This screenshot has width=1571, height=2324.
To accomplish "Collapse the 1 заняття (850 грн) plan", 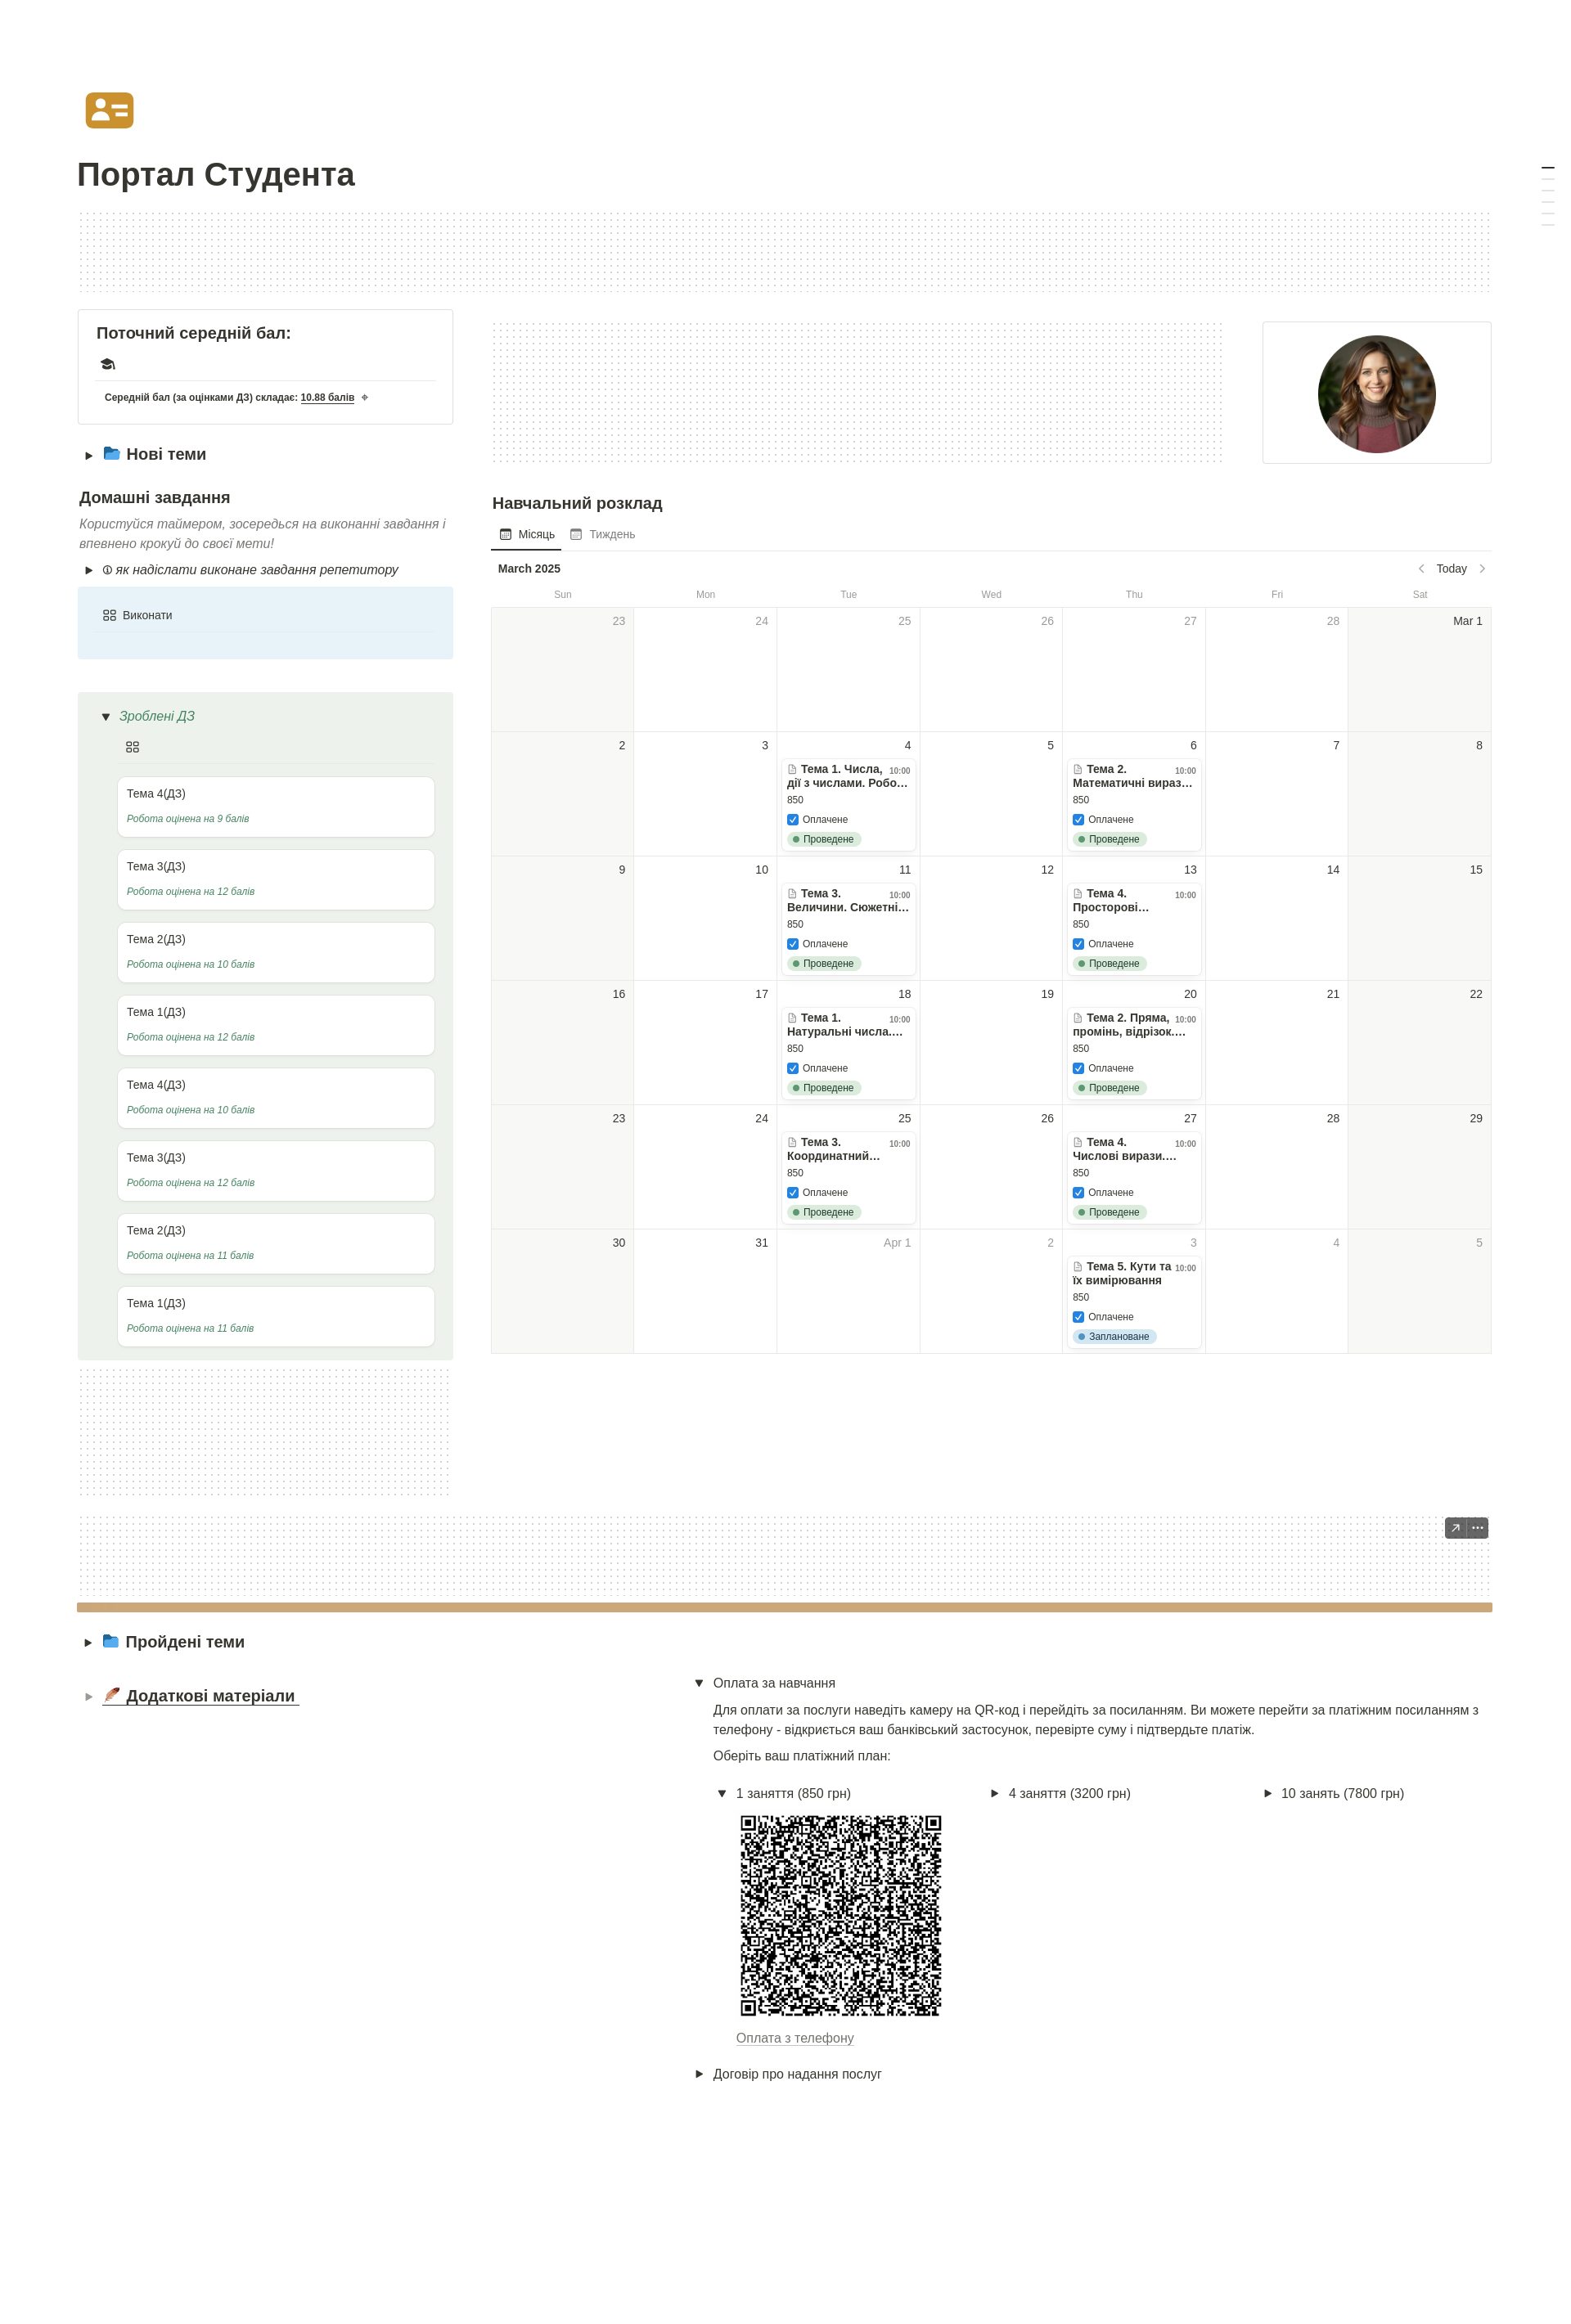I will coord(722,1793).
